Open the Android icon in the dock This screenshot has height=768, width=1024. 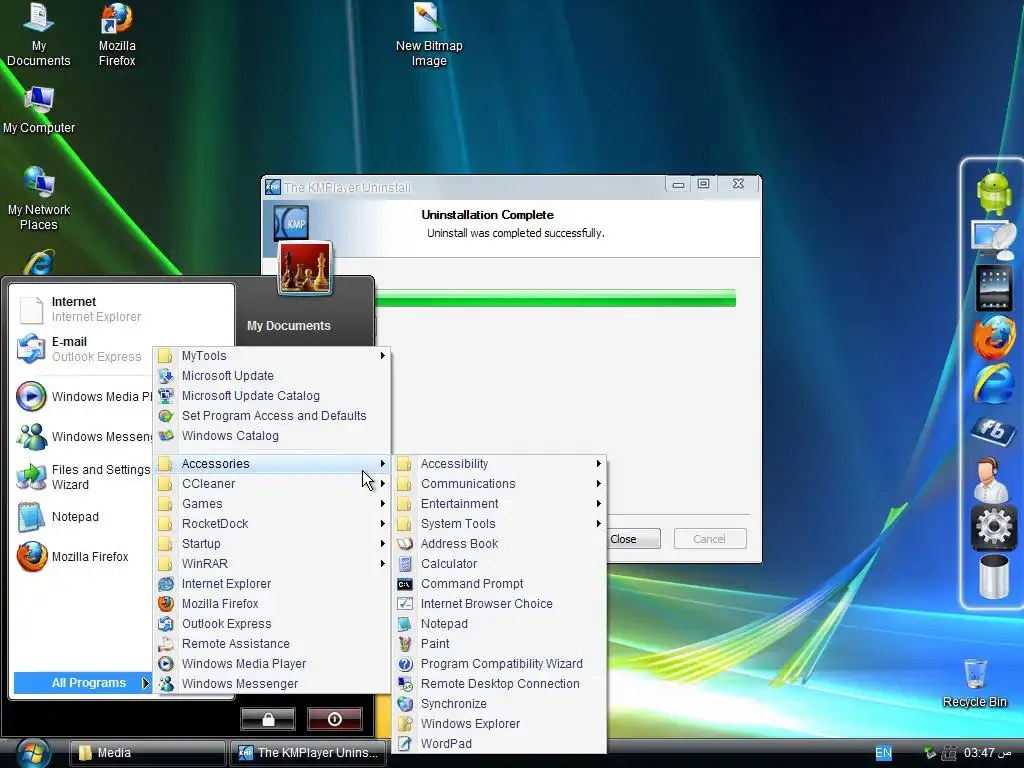coord(993,193)
